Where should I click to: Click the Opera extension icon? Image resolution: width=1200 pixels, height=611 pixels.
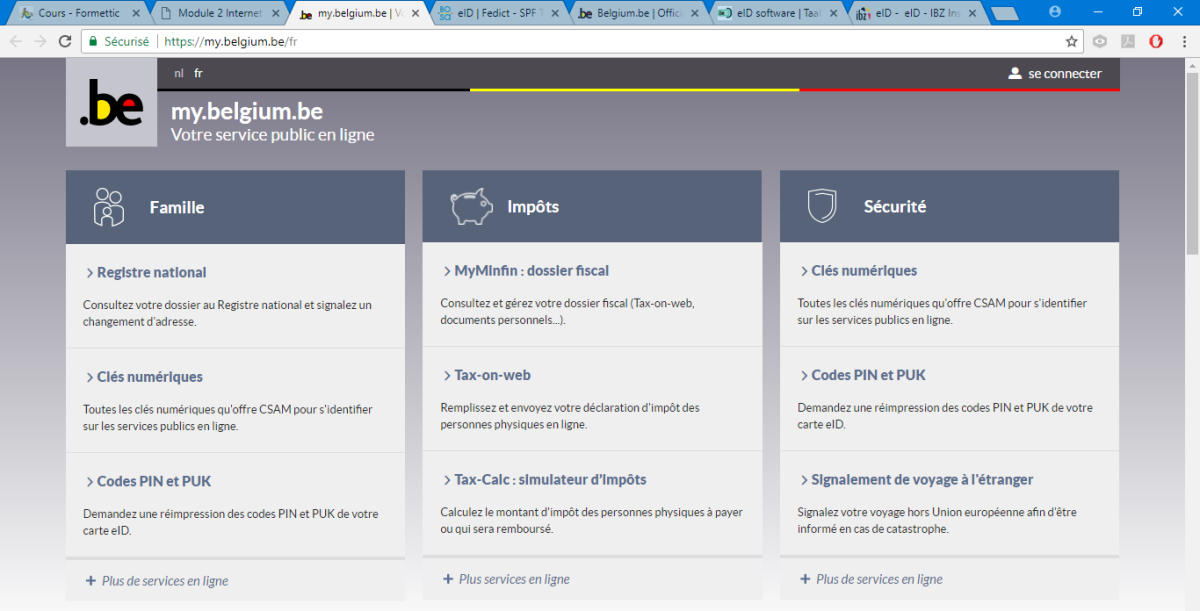[1155, 42]
